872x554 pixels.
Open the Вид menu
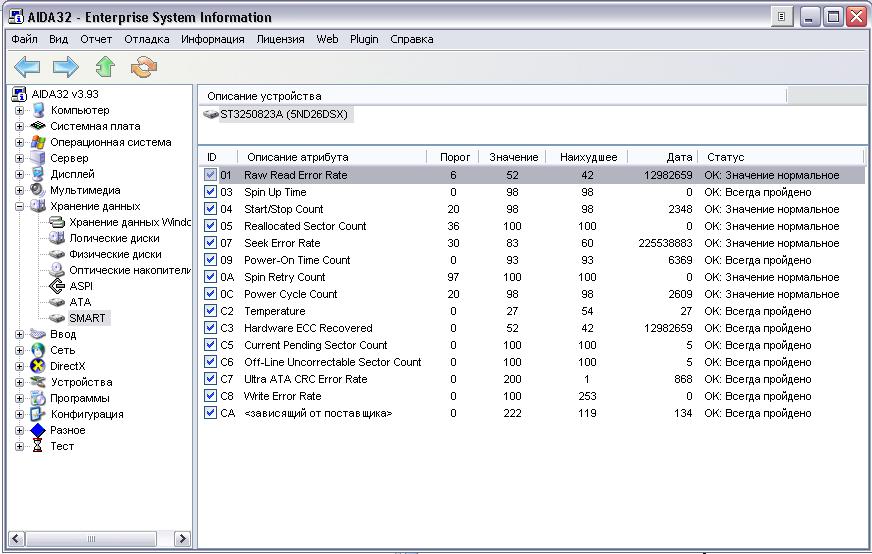coord(58,39)
